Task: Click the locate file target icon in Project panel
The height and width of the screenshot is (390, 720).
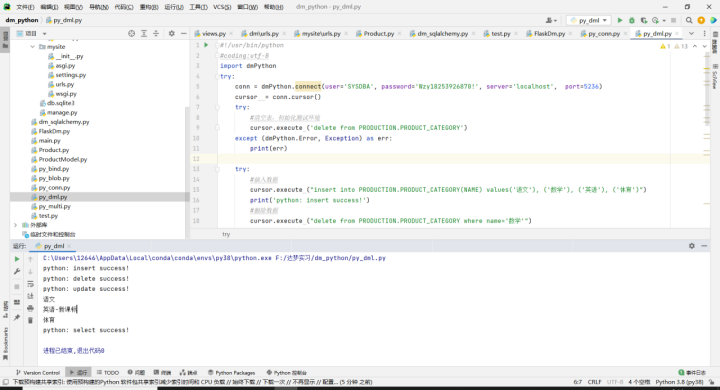Action: pyautogui.click(x=132, y=34)
